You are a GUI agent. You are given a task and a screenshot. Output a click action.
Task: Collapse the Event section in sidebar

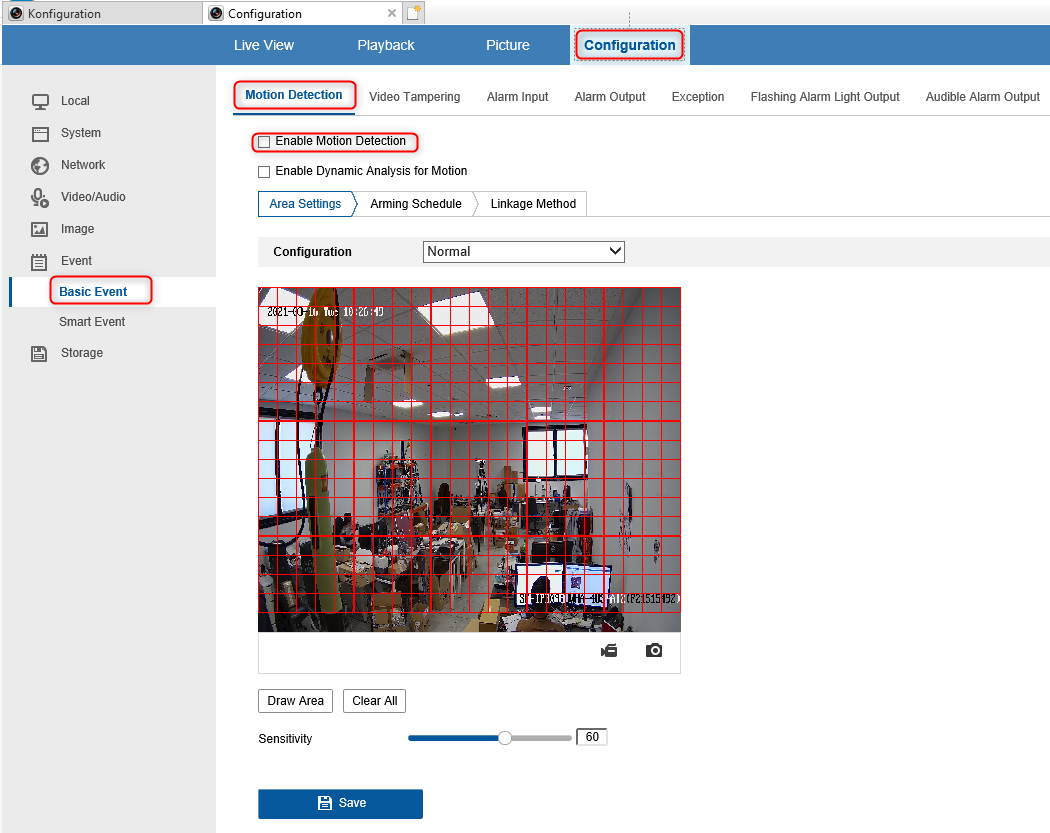[x=76, y=261]
